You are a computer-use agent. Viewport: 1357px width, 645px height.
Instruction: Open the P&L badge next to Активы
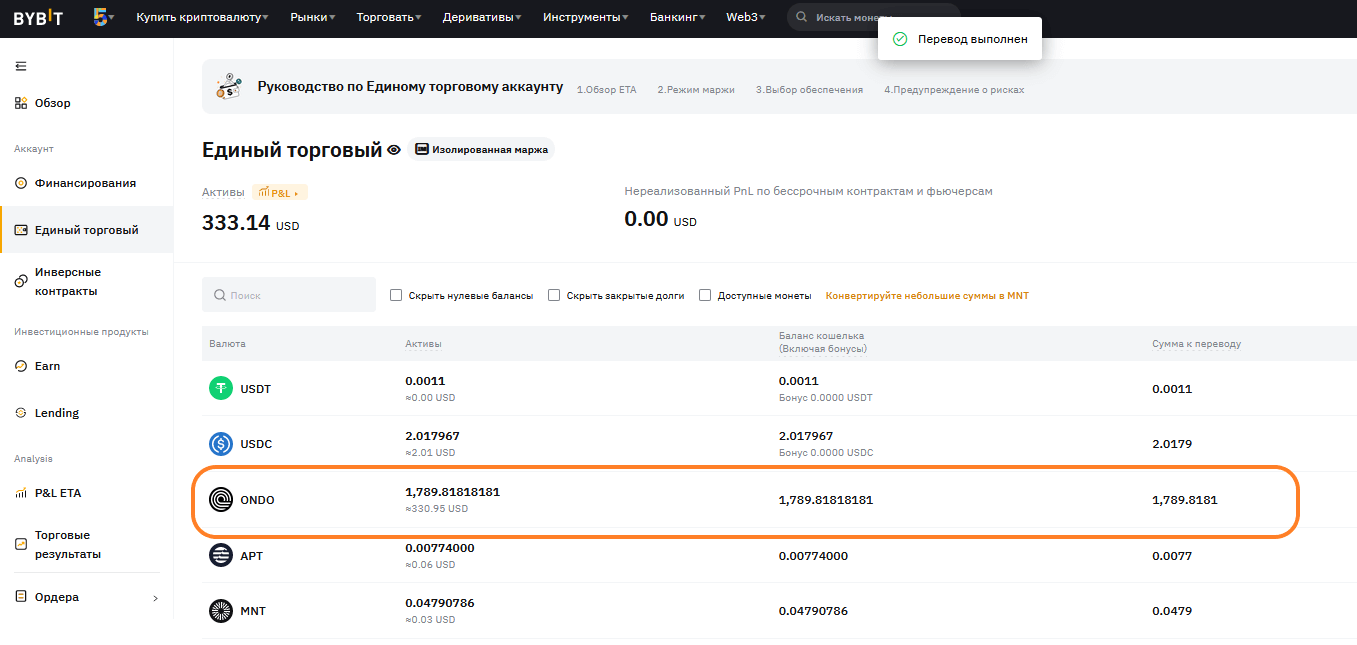(x=279, y=192)
